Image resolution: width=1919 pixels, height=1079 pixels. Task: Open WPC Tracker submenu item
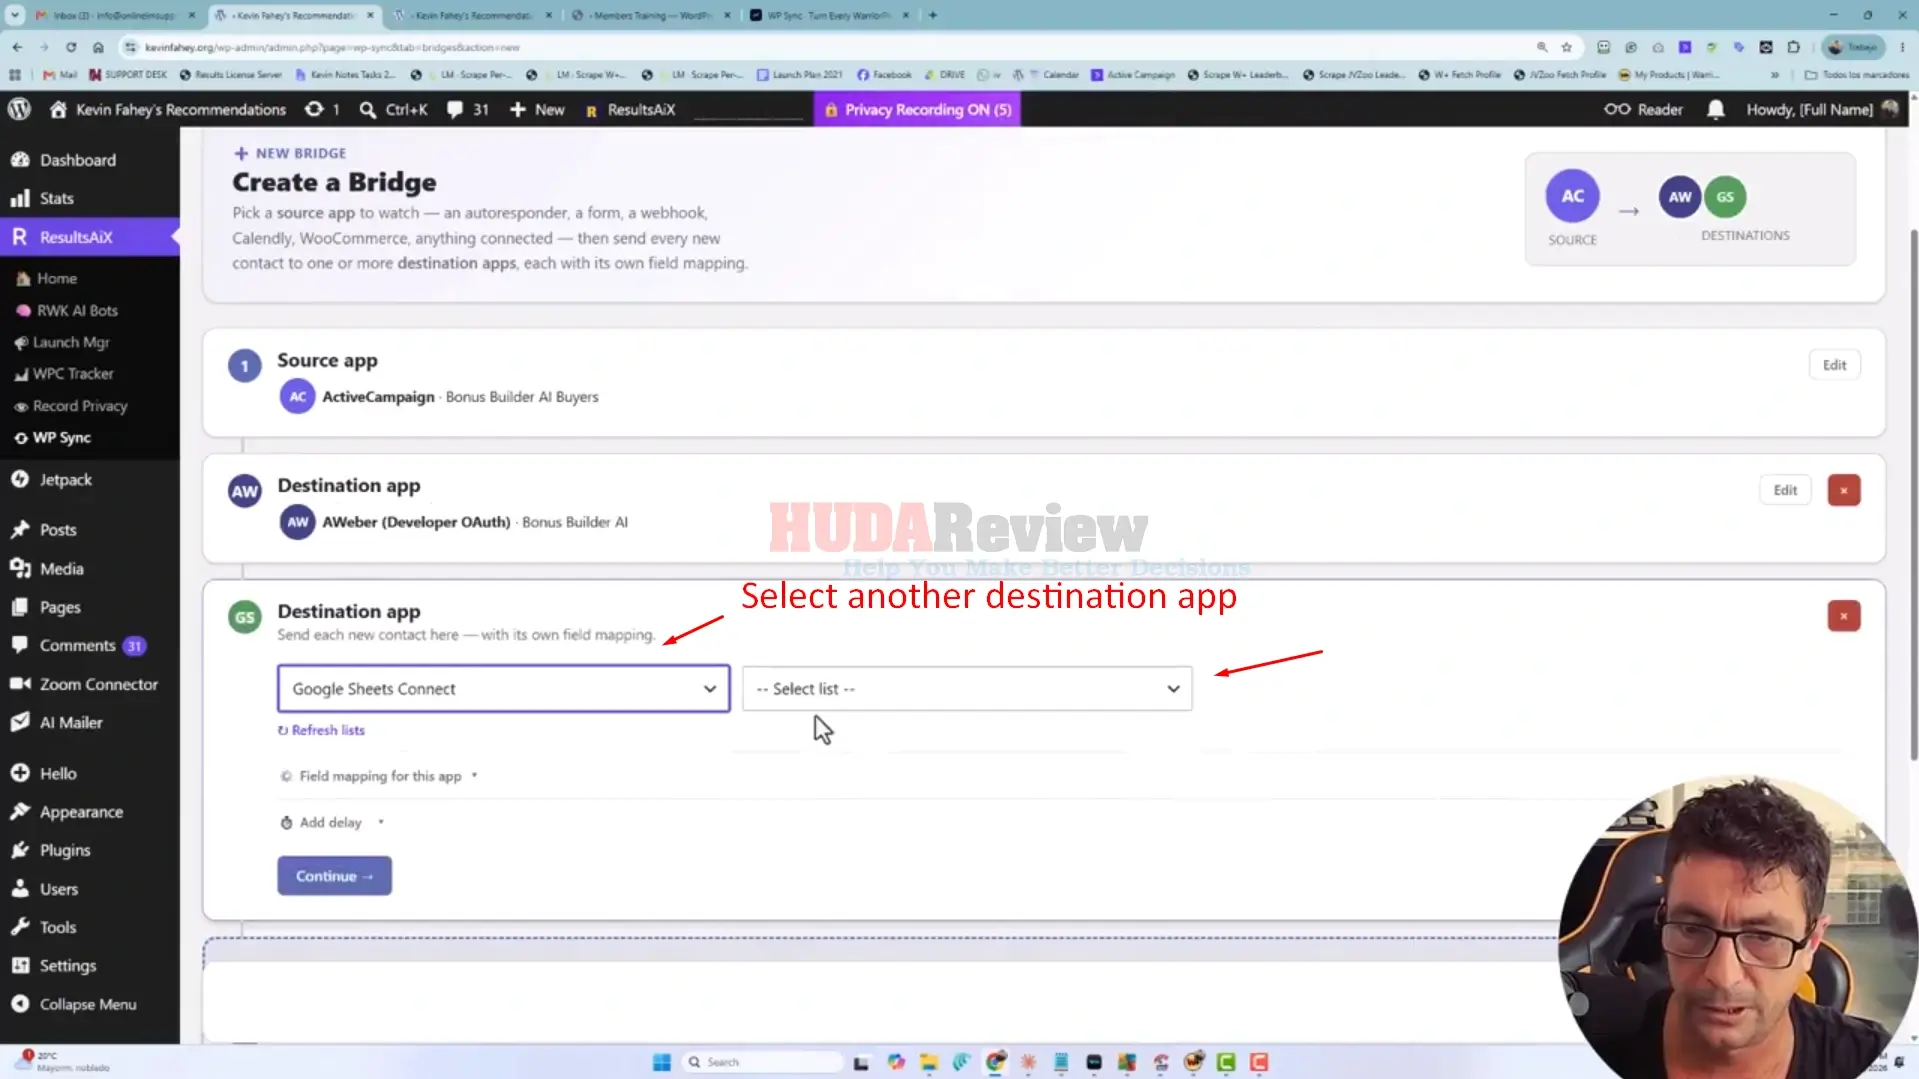point(73,373)
